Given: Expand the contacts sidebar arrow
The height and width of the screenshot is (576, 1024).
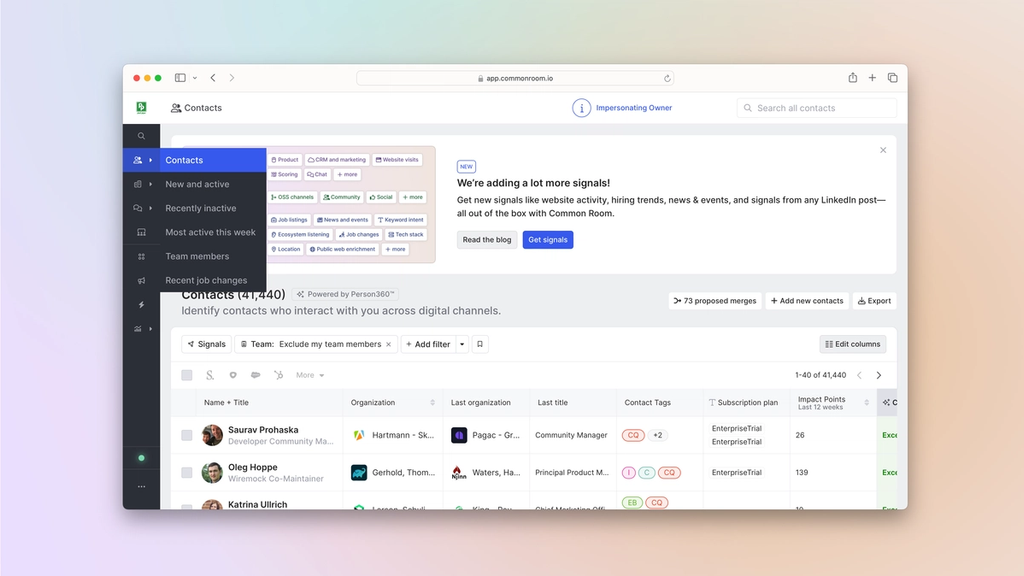Looking at the screenshot, I should point(150,160).
